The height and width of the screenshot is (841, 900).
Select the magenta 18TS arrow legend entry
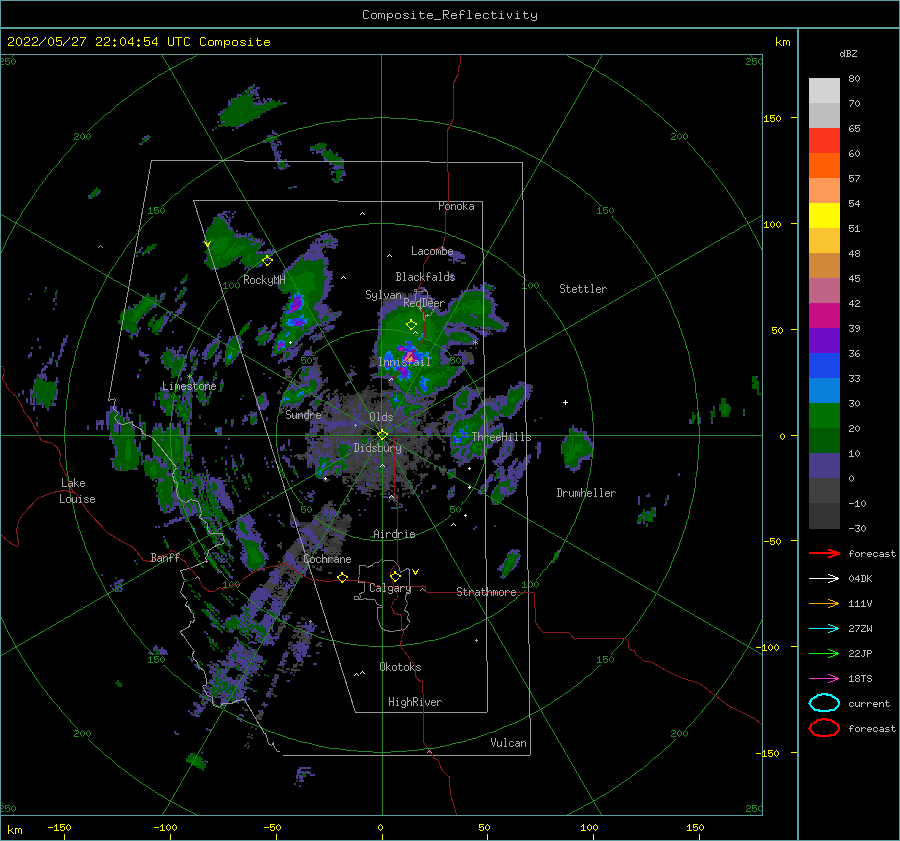[824, 679]
